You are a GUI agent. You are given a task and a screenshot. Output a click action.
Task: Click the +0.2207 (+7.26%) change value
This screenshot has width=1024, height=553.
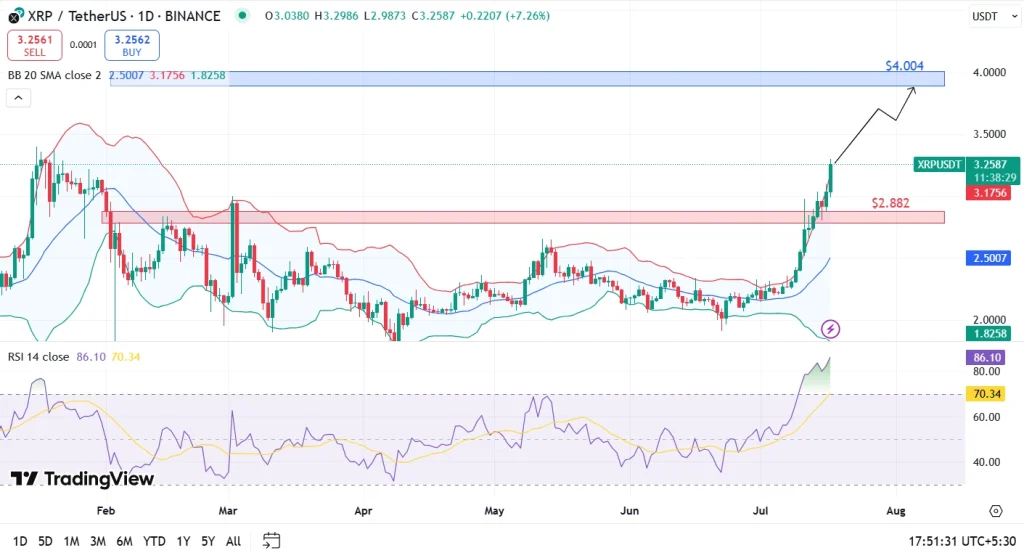[x=505, y=16]
